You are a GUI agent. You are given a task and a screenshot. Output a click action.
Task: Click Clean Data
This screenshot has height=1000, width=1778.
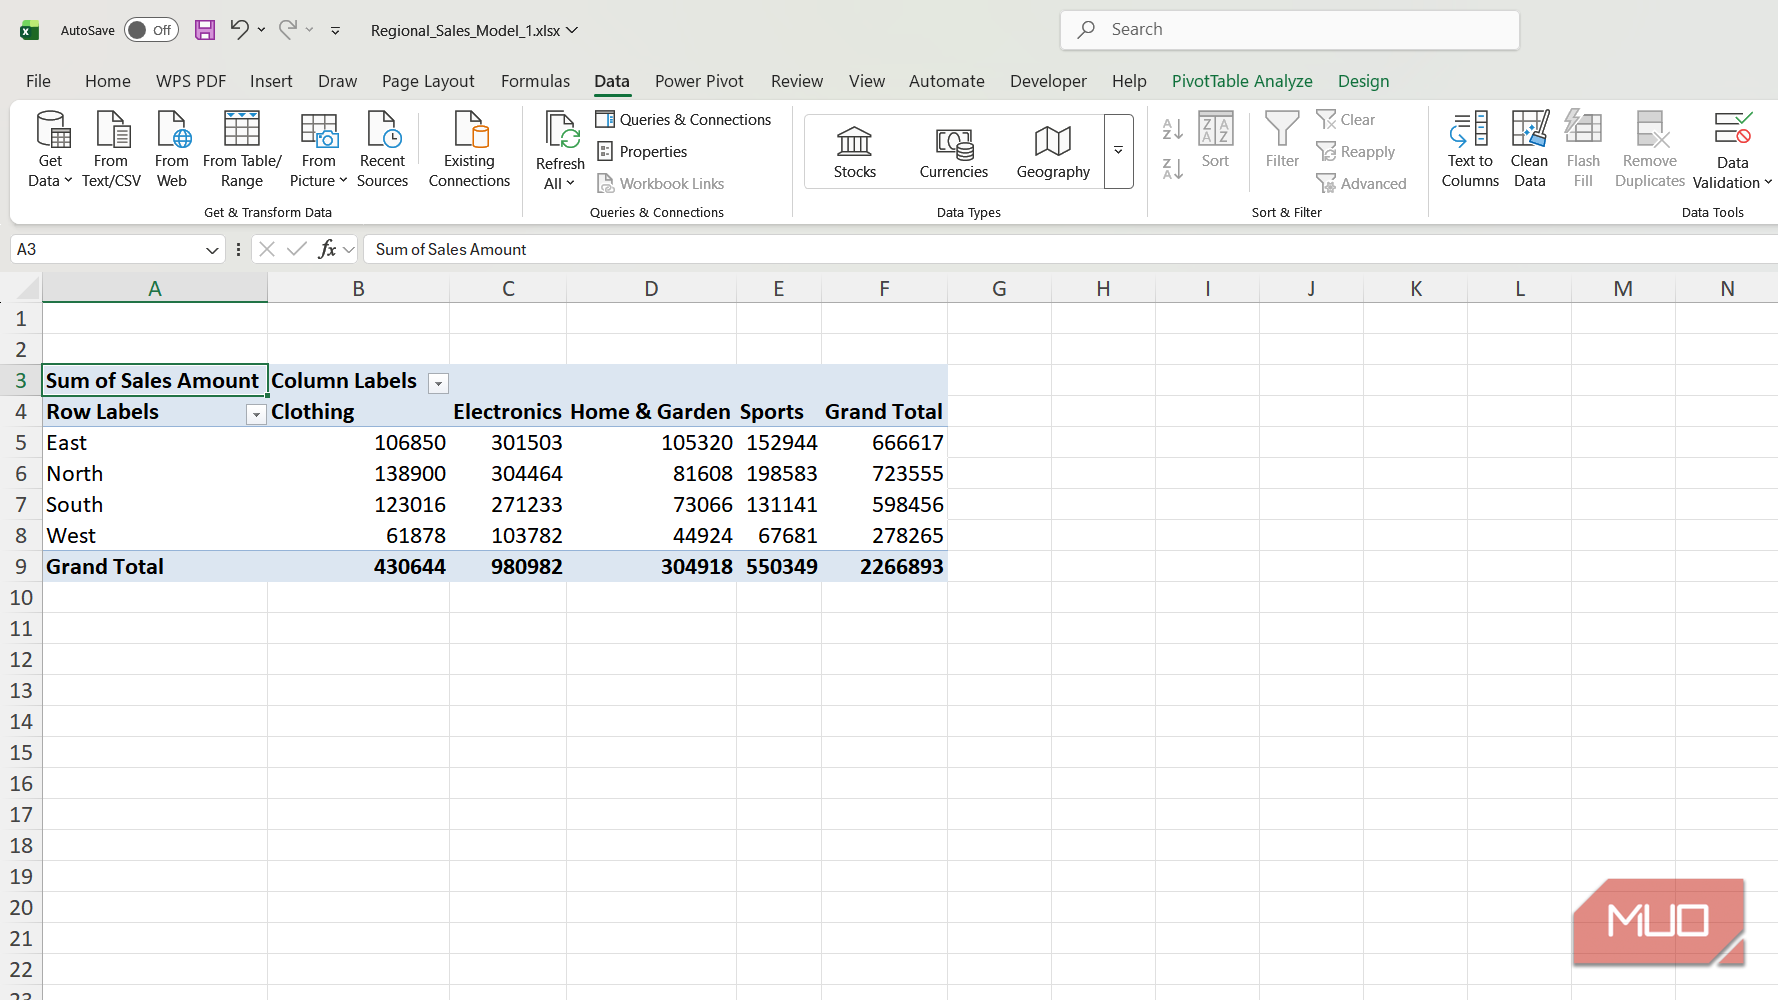(1530, 149)
